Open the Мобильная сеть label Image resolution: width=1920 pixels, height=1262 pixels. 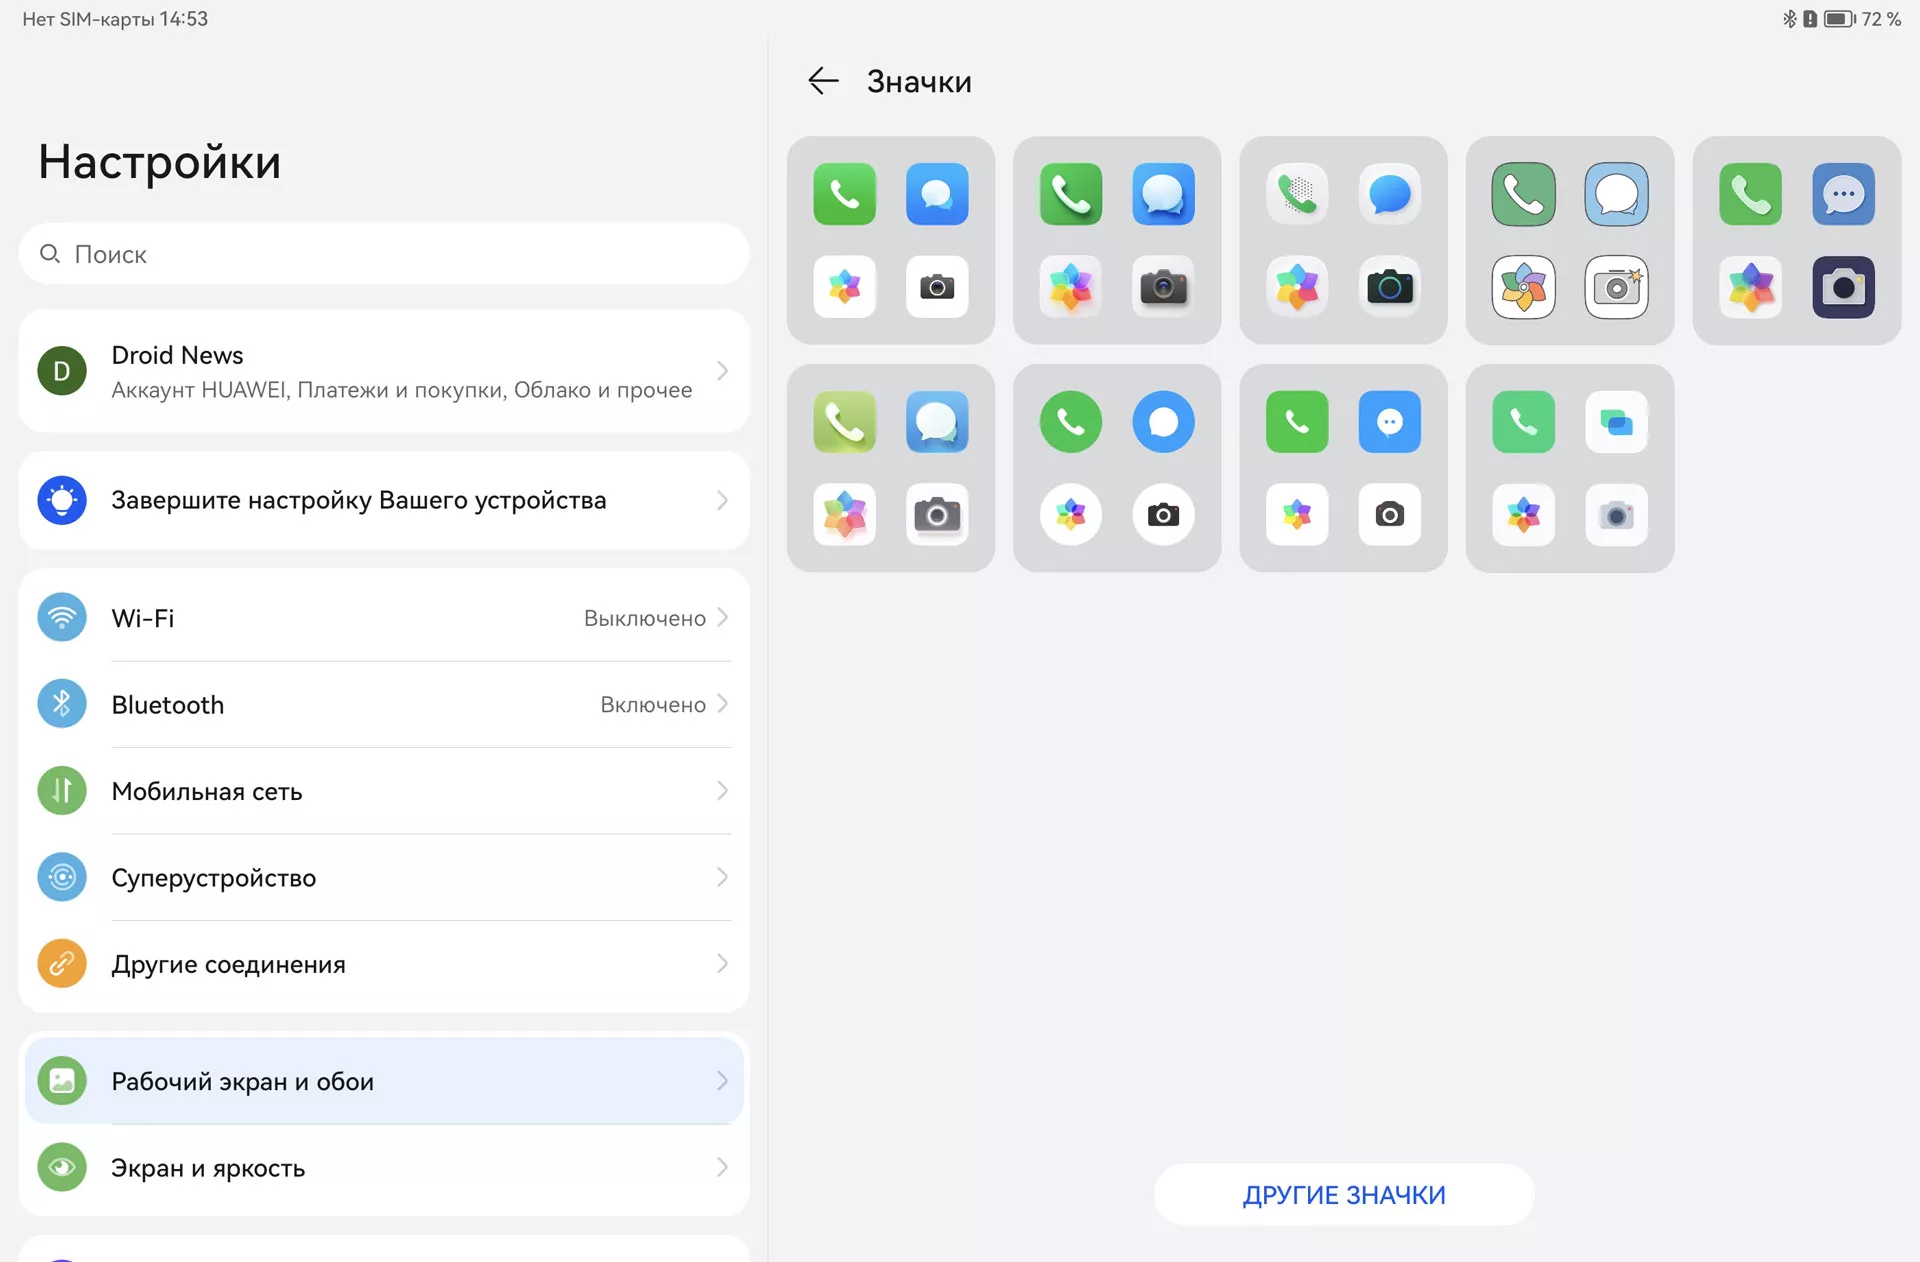[x=207, y=791]
